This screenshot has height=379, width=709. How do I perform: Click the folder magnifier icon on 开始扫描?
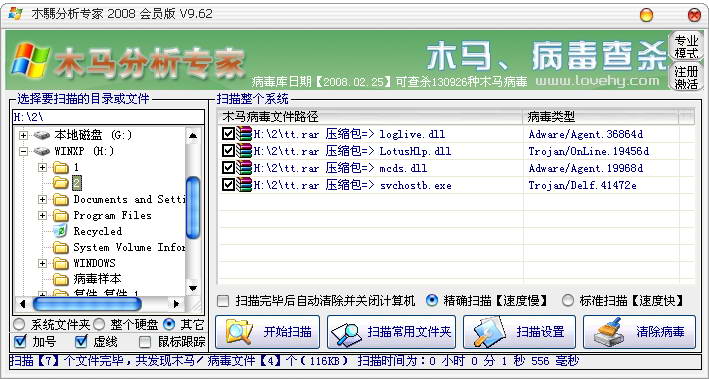click(238, 332)
